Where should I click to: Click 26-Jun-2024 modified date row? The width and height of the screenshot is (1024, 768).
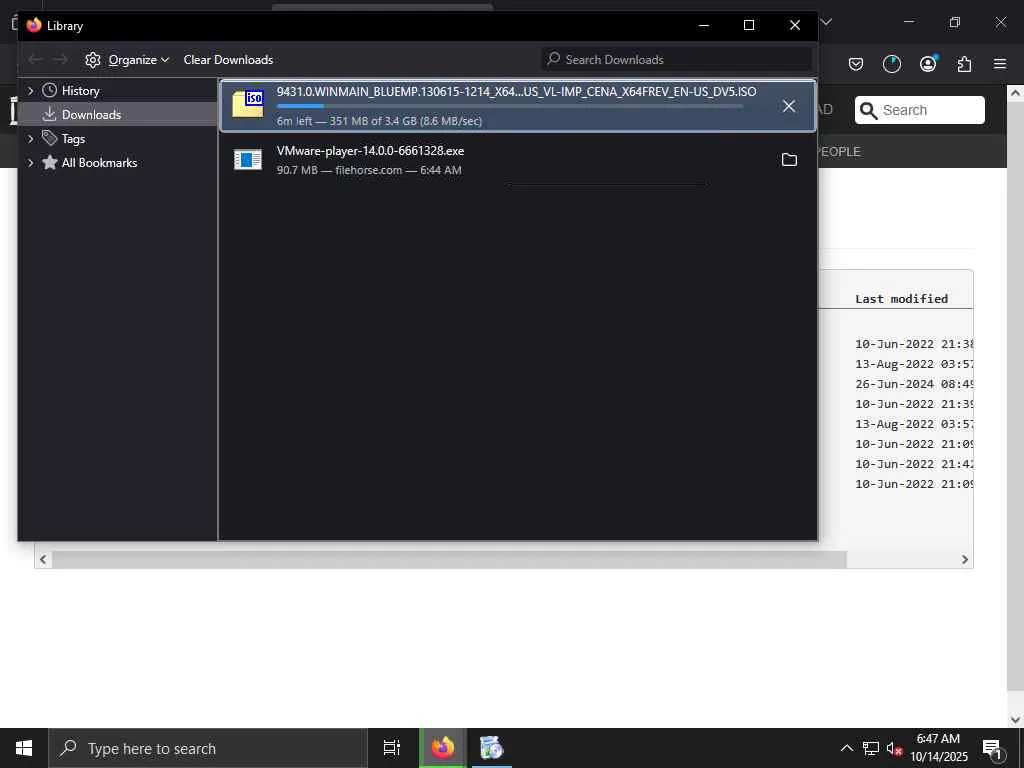pos(914,384)
